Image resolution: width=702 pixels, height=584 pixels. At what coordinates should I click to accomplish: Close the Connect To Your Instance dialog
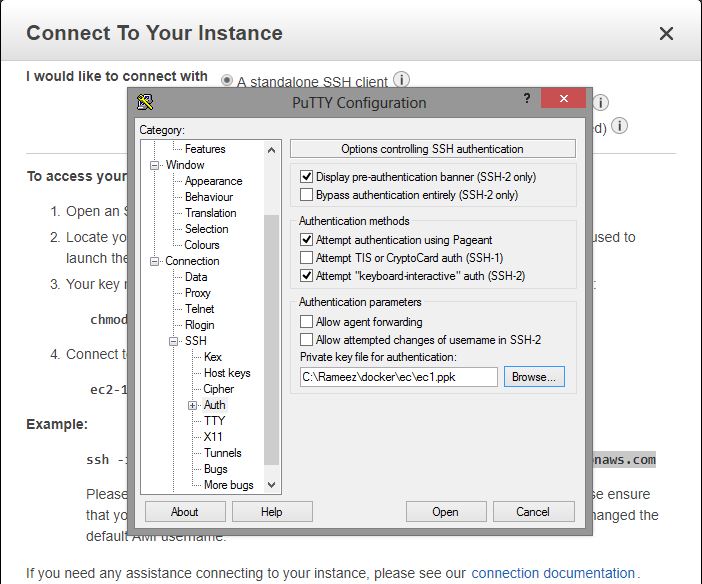666,33
